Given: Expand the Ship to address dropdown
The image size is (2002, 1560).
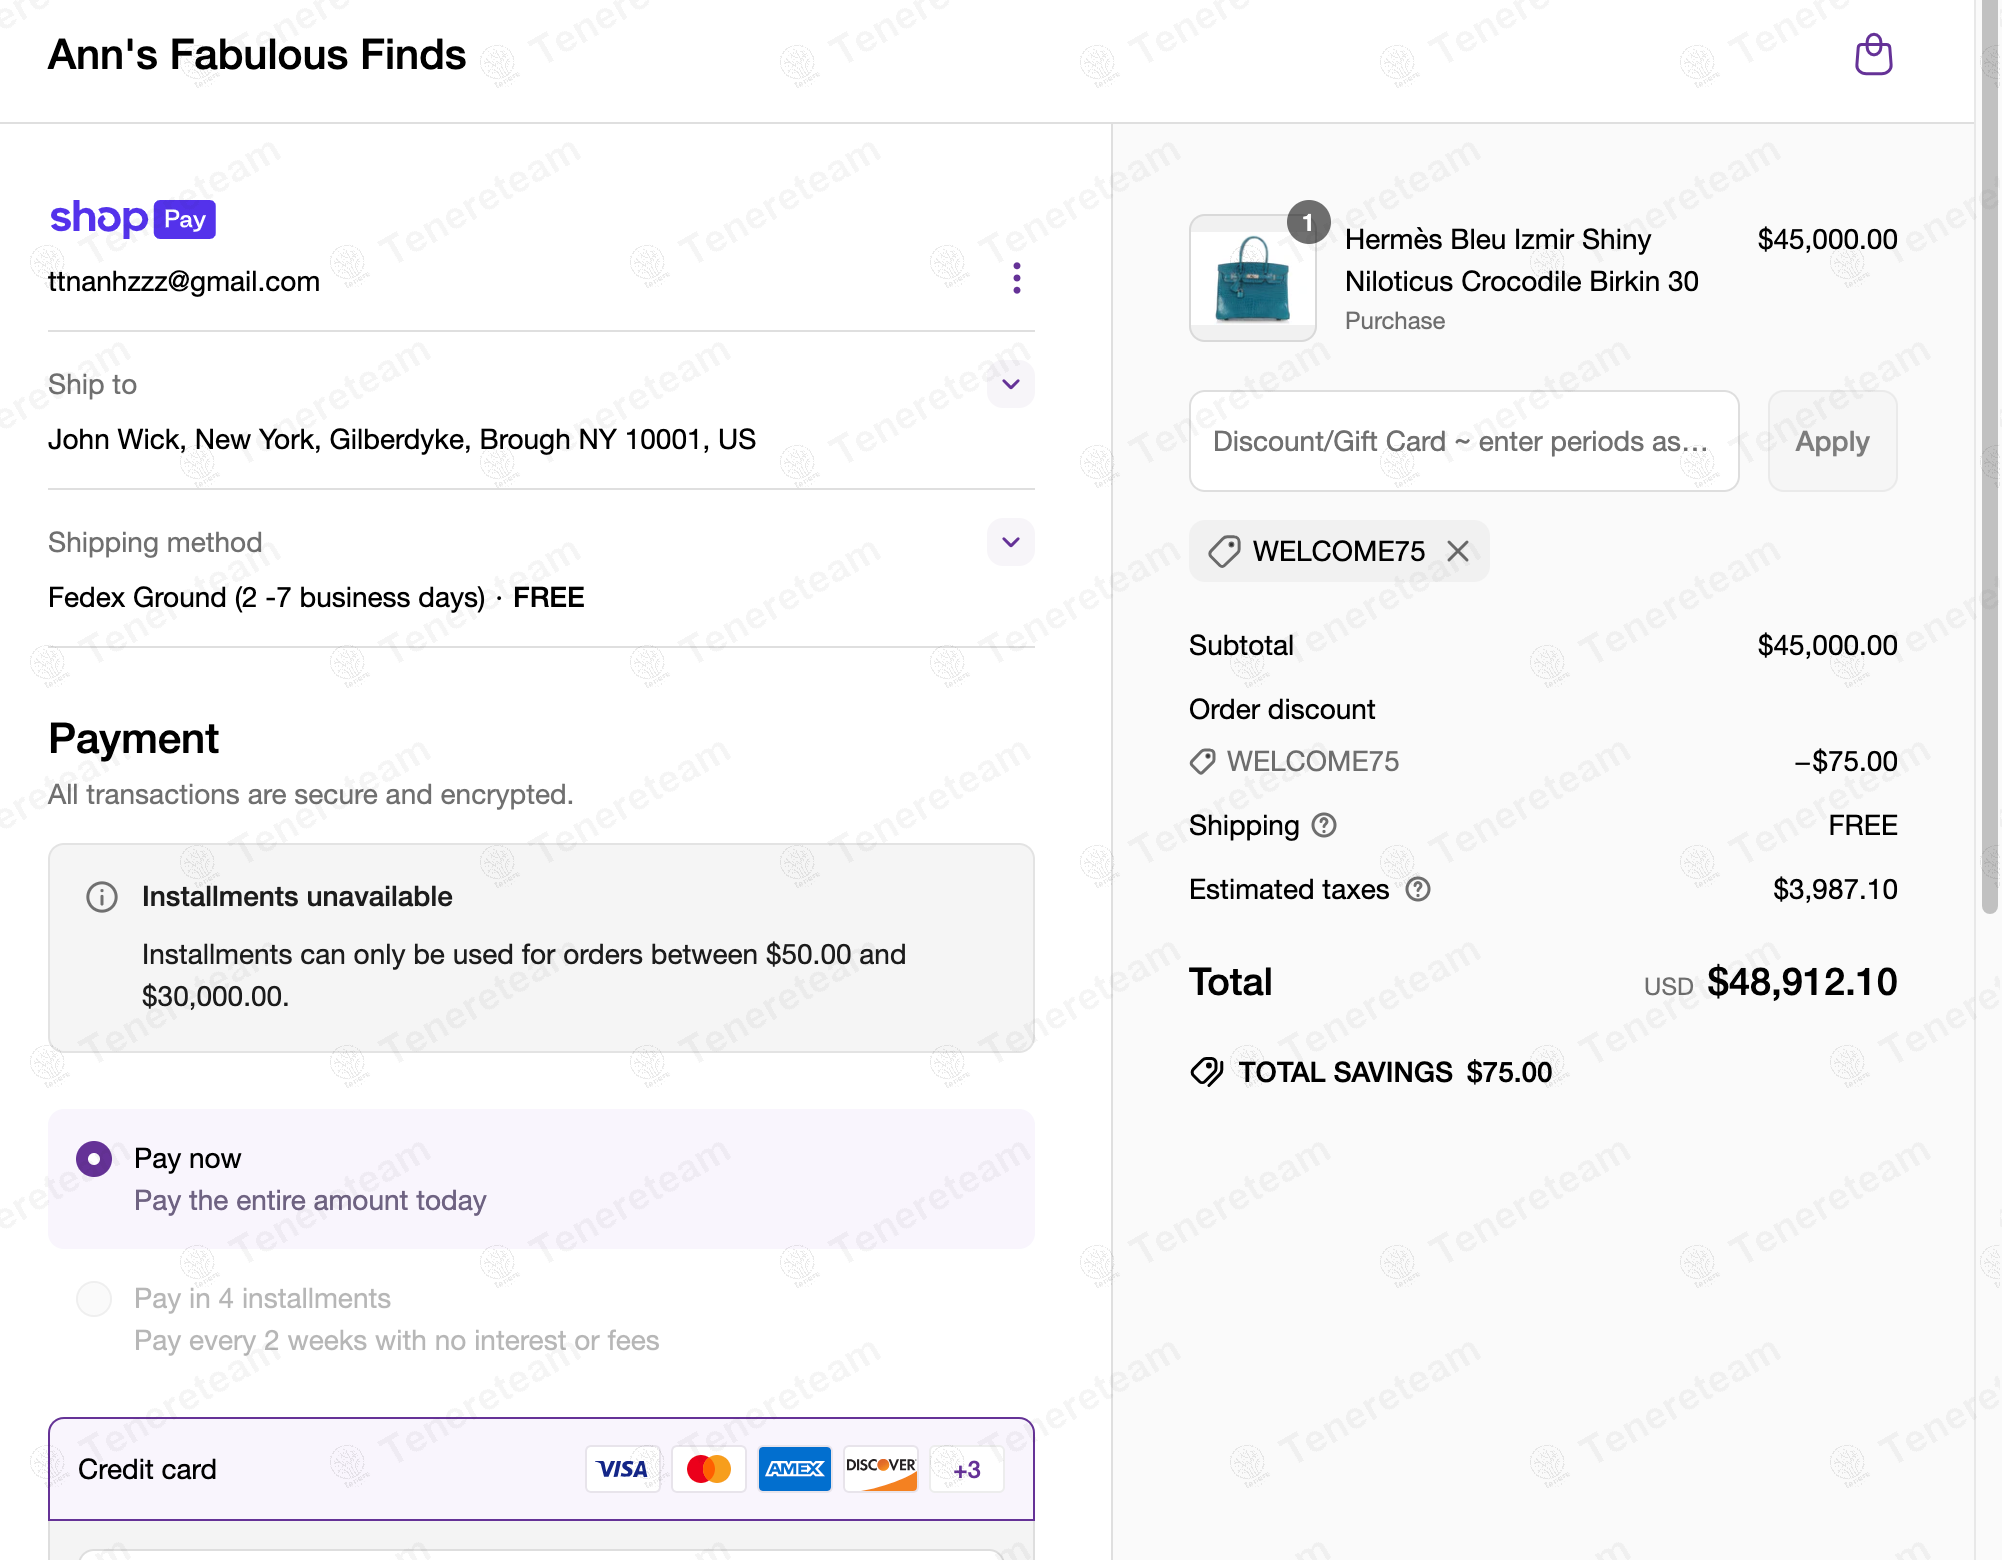Looking at the screenshot, I should tap(1011, 384).
